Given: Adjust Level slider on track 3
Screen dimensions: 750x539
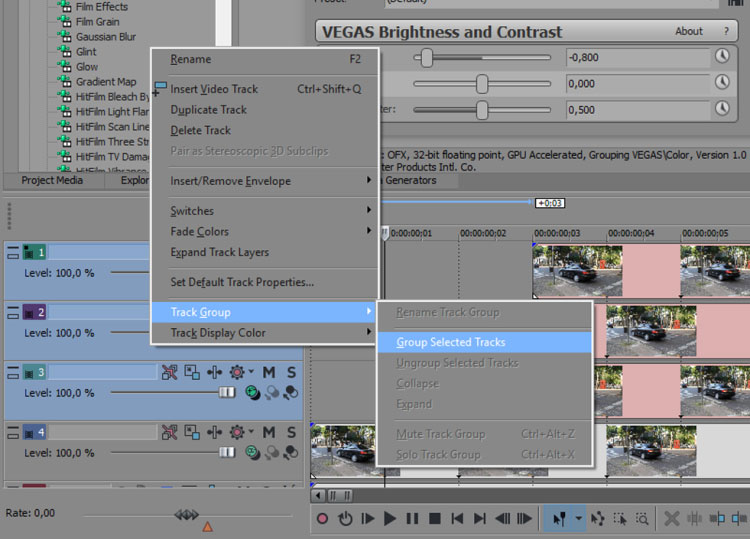Looking at the screenshot, I should (227, 393).
